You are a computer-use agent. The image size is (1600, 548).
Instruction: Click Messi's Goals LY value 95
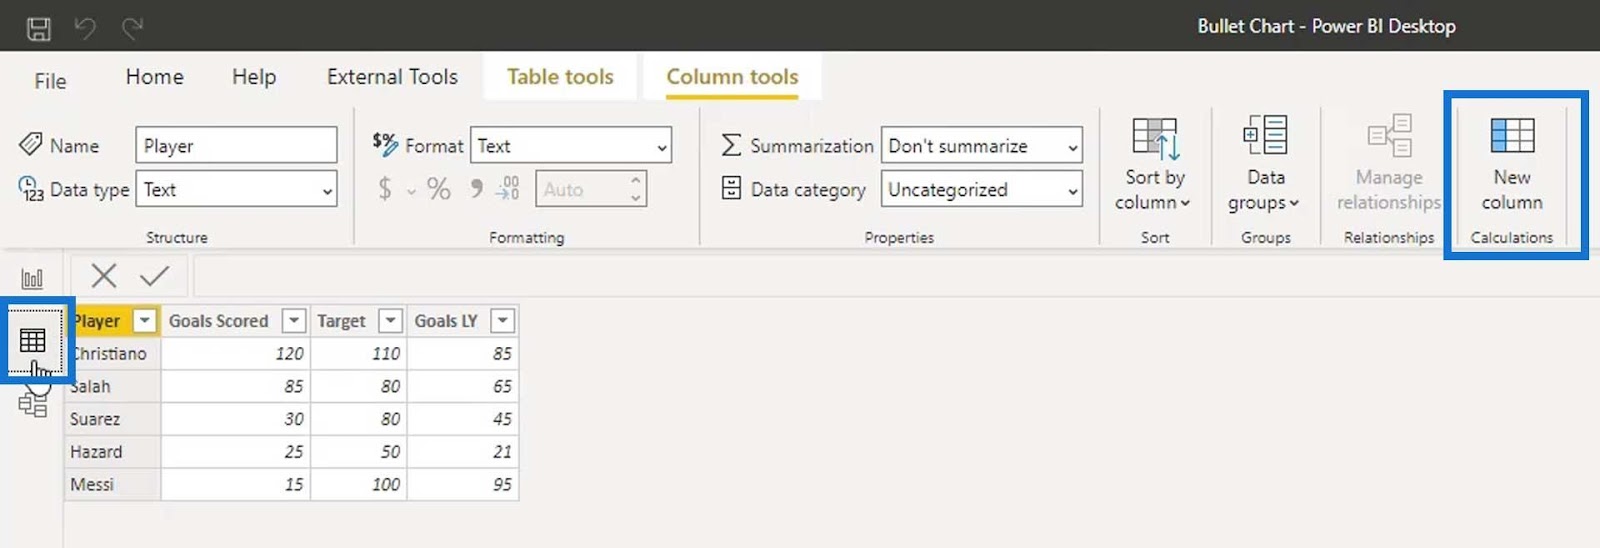[x=463, y=484]
